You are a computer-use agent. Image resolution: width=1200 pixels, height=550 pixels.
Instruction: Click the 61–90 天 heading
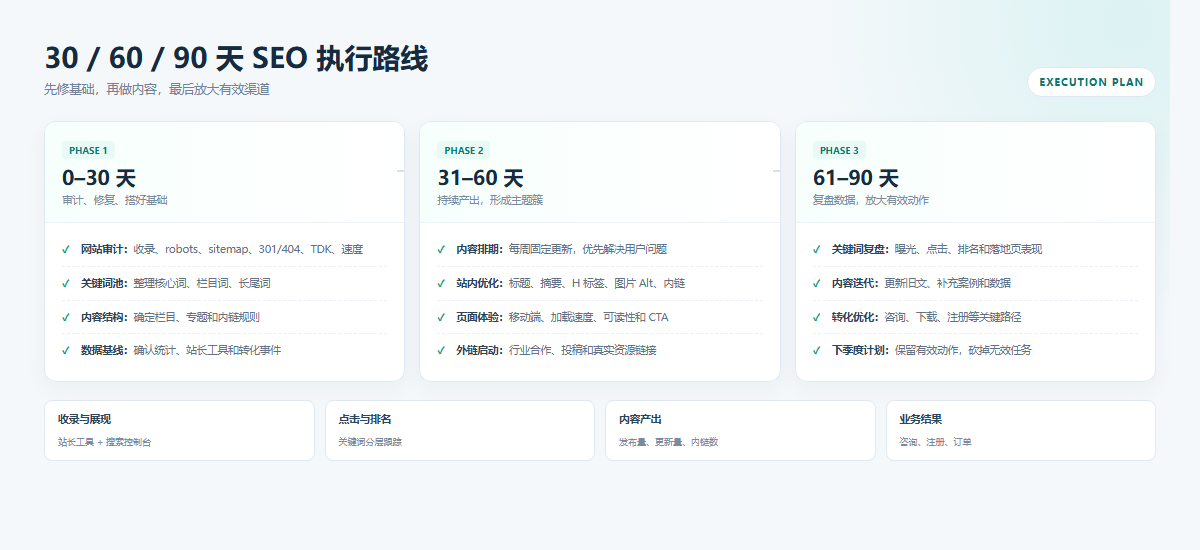tap(856, 178)
